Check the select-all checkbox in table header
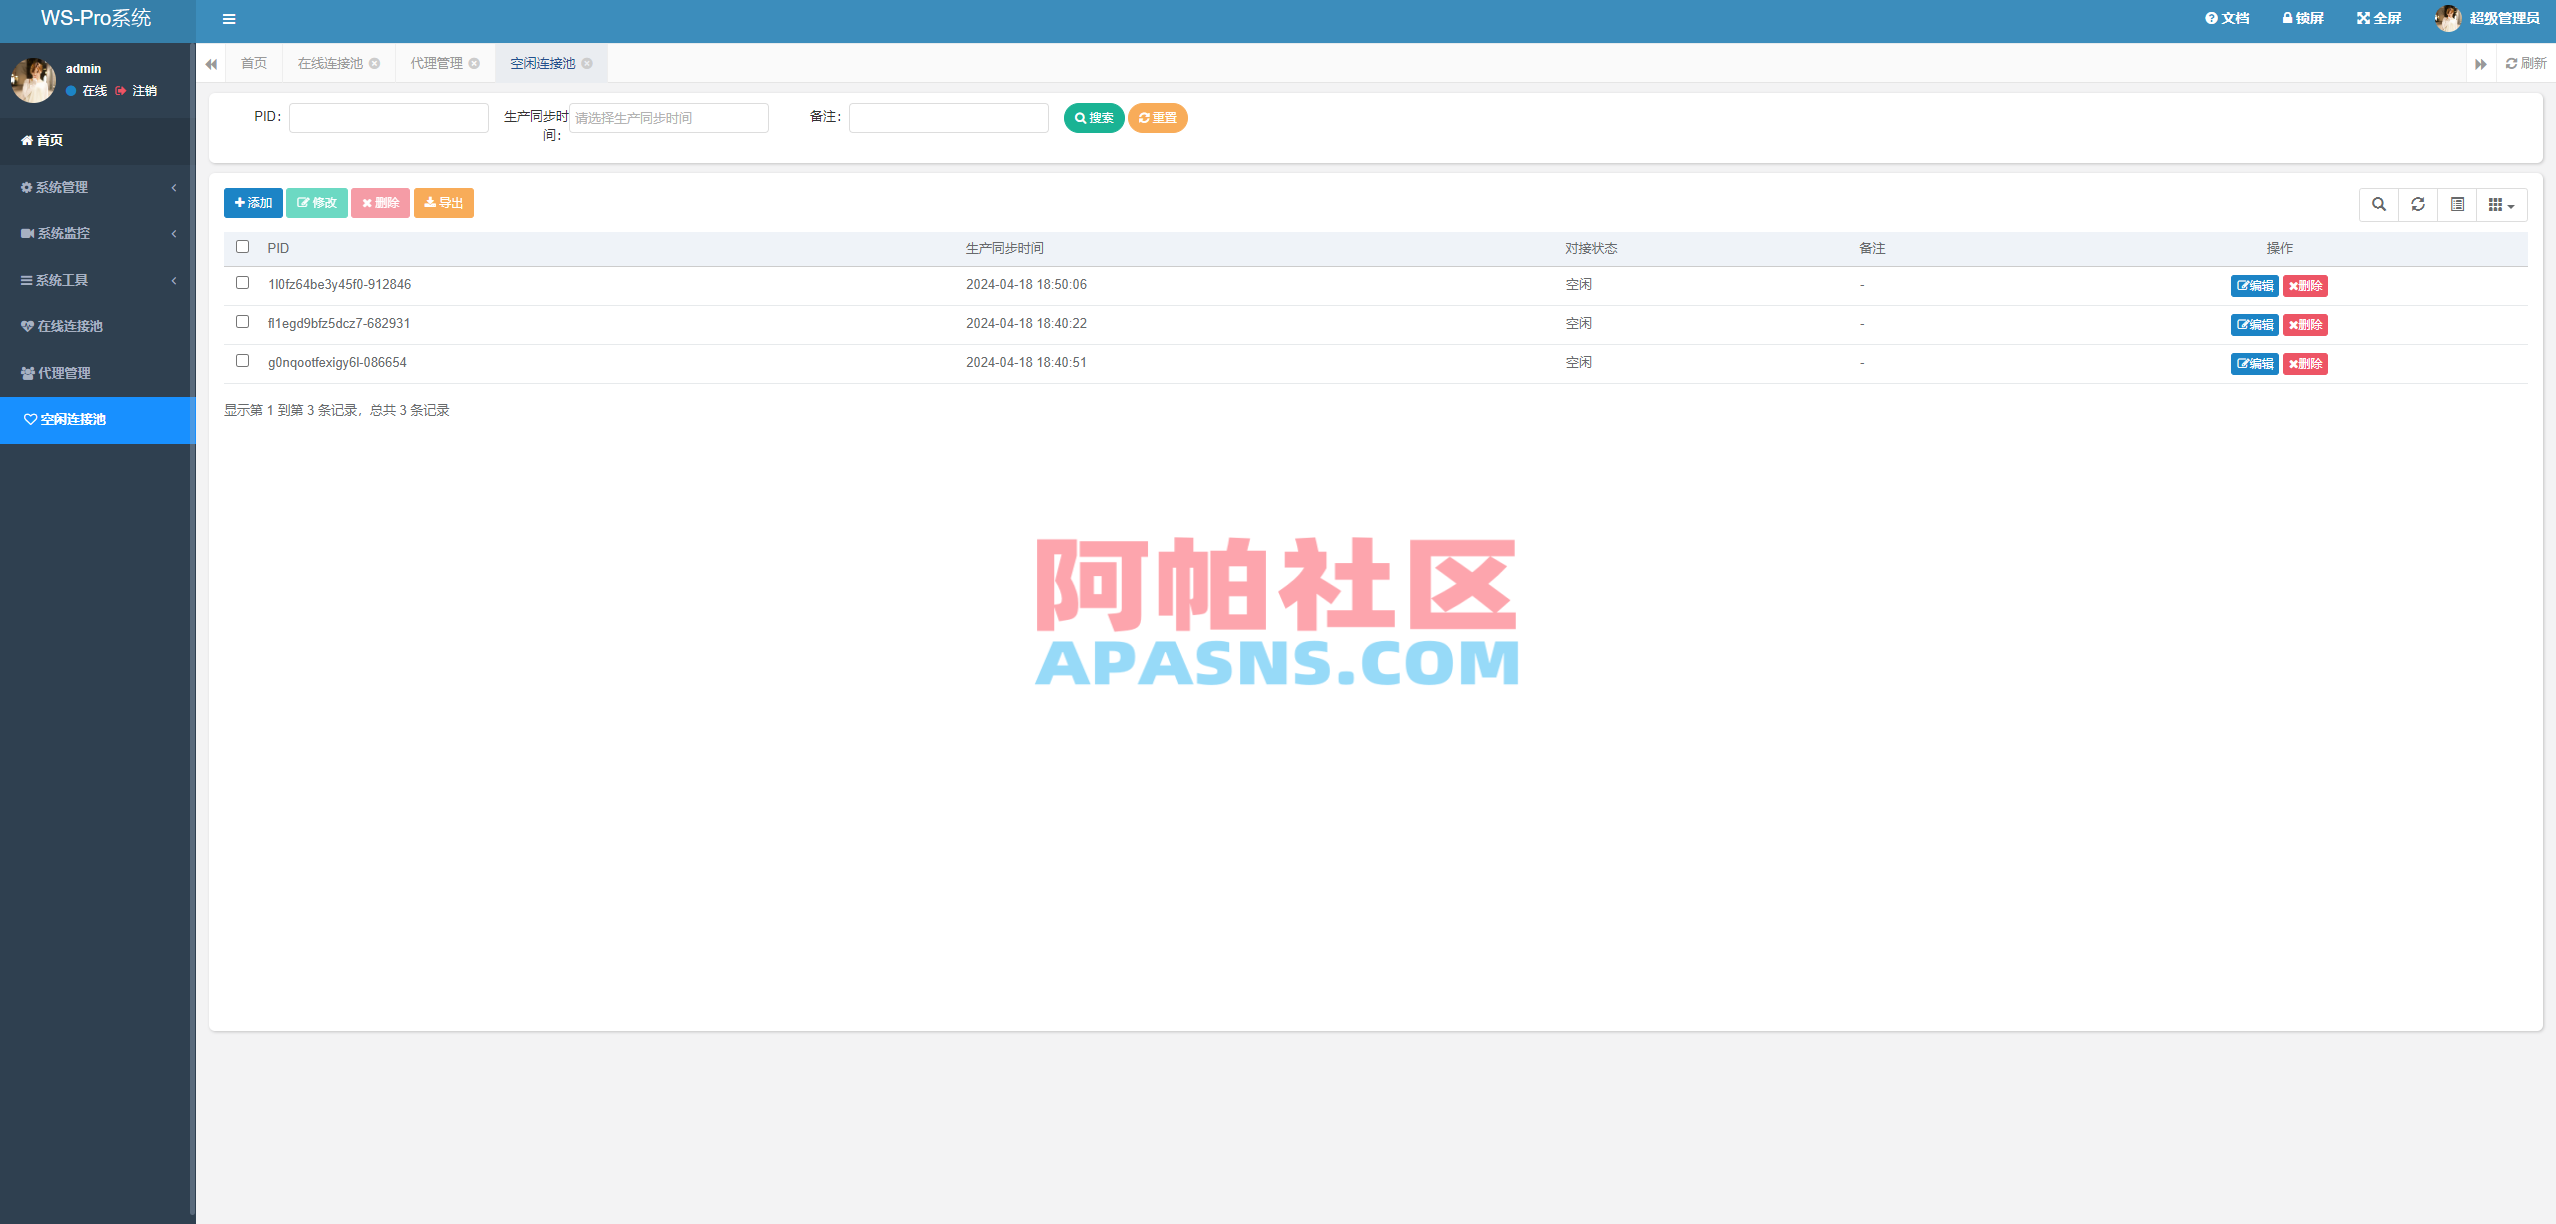 (x=242, y=246)
